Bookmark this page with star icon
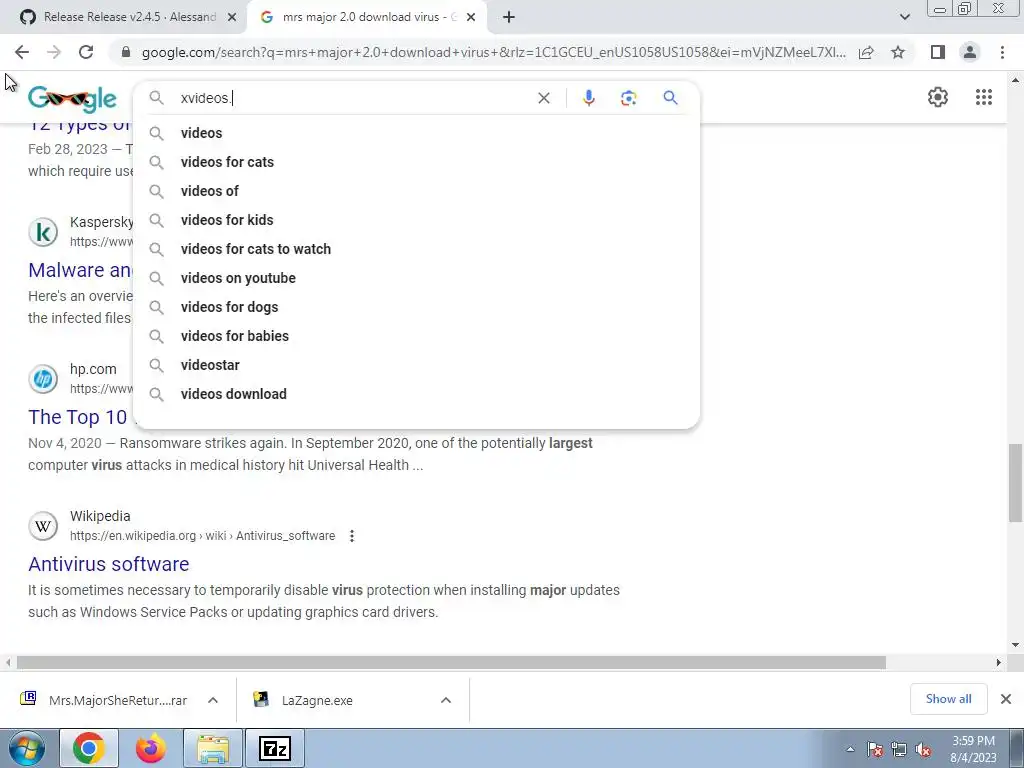The image size is (1024, 768). point(898,52)
